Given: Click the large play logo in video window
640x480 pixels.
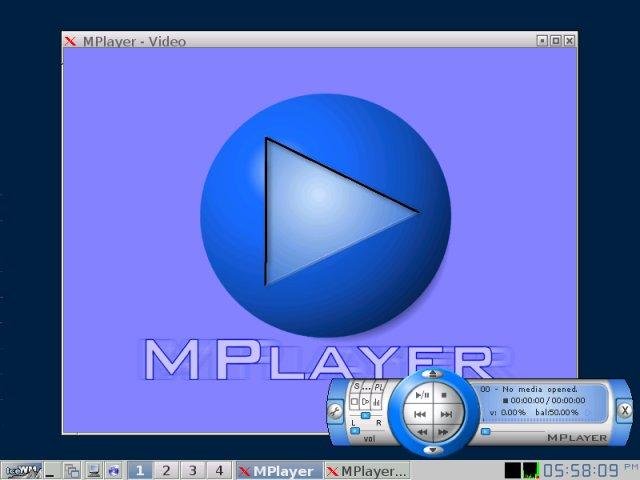Looking at the screenshot, I should pos(325,215).
